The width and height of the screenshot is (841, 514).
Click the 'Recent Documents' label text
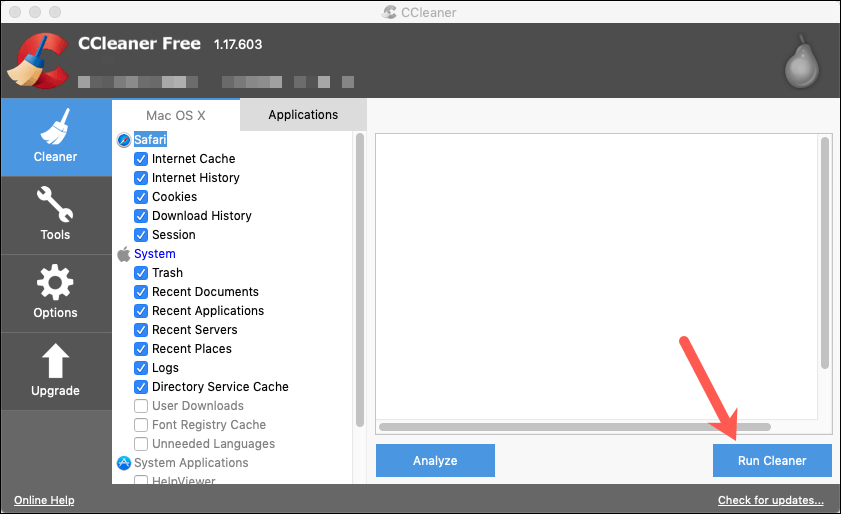205,292
